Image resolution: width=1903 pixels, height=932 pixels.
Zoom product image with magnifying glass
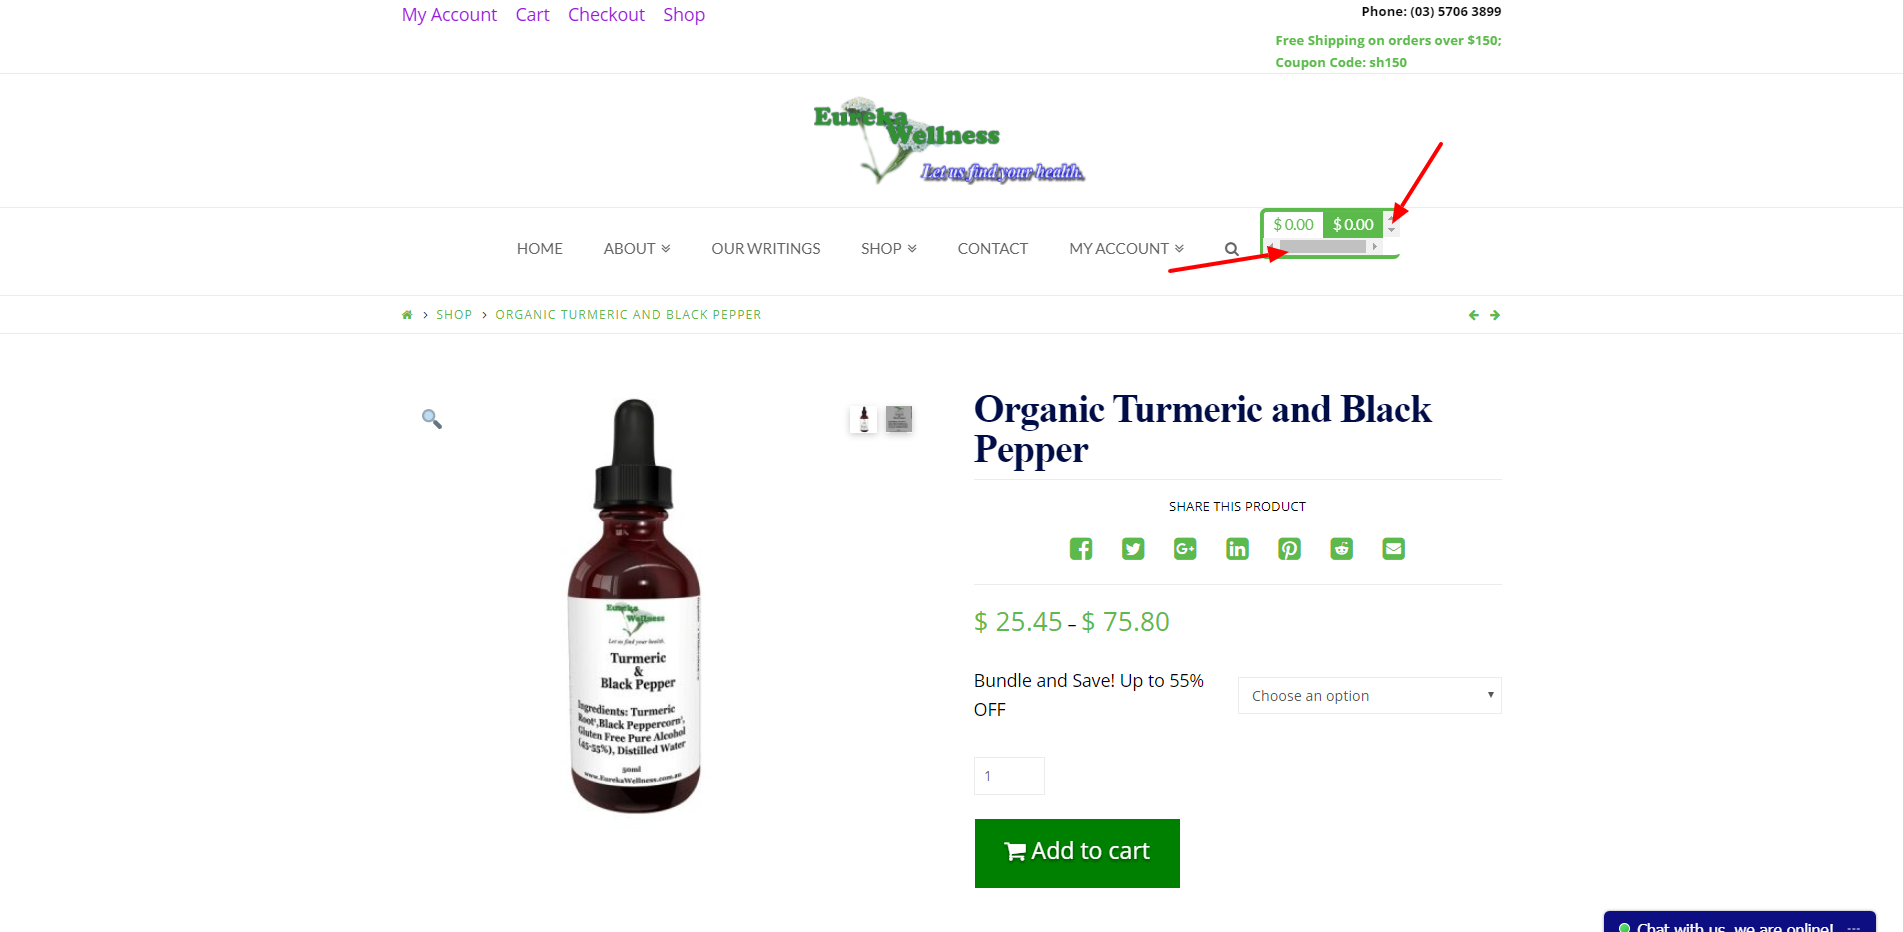click(x=432, y=419)
